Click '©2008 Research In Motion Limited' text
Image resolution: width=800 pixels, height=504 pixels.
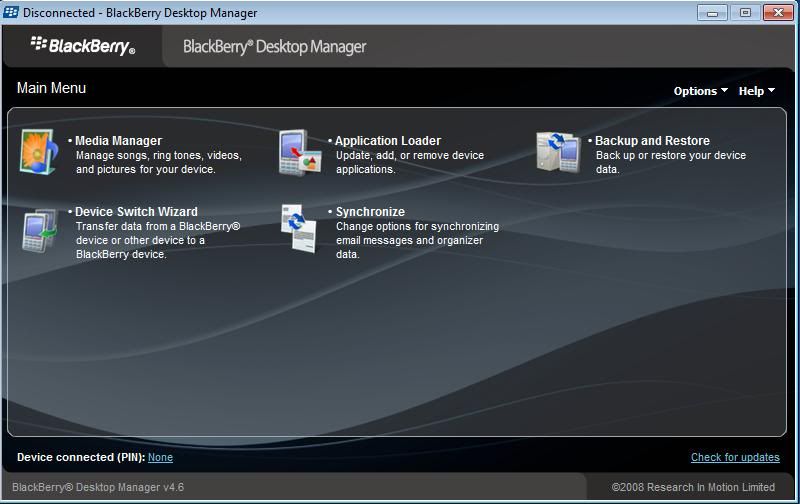[x=693, y=487]
